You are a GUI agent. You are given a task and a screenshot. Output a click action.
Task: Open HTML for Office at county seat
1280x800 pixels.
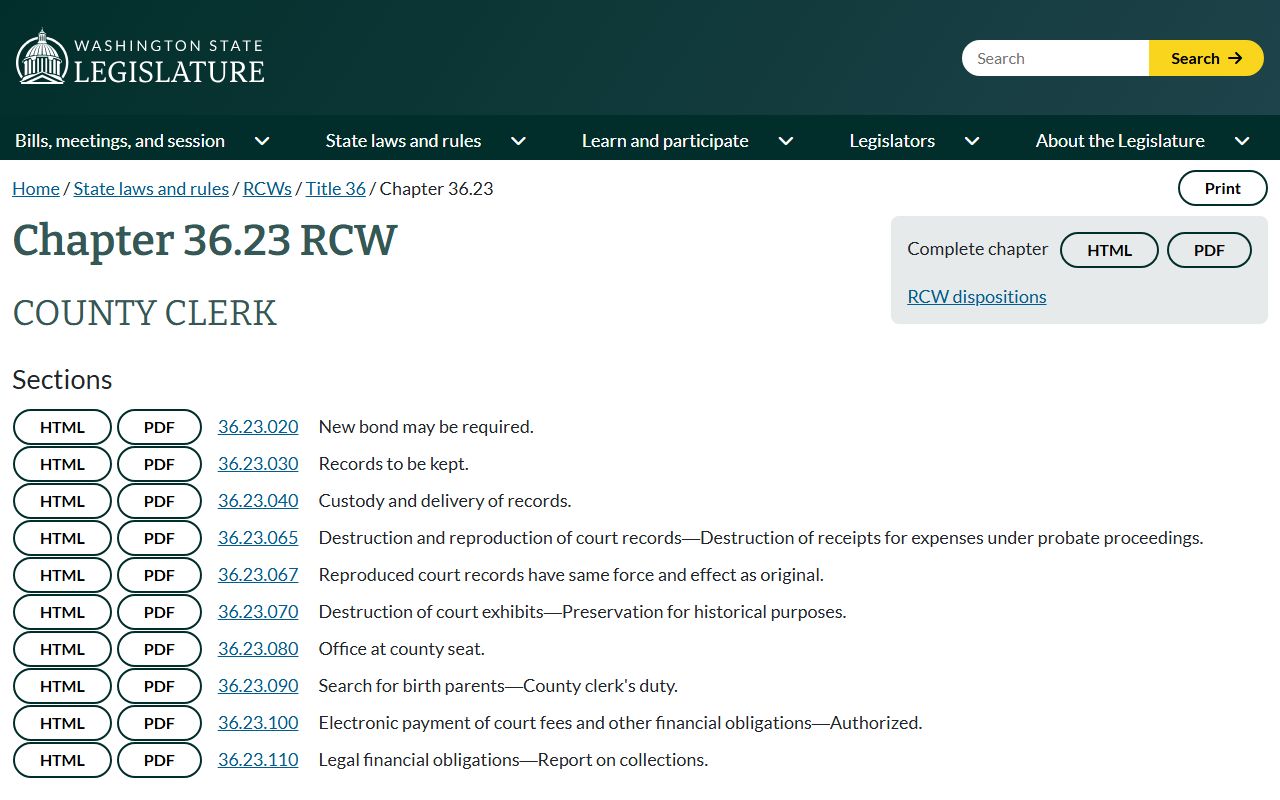point(62,649)
